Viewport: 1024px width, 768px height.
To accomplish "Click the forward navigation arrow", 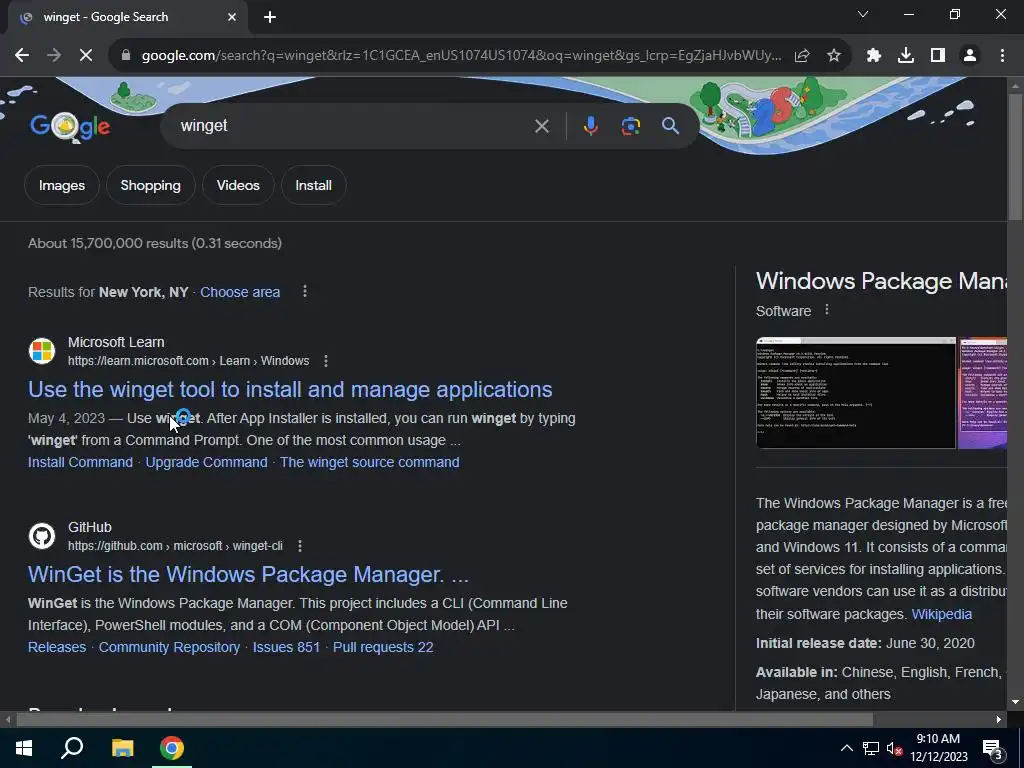I will click(54, 56).
